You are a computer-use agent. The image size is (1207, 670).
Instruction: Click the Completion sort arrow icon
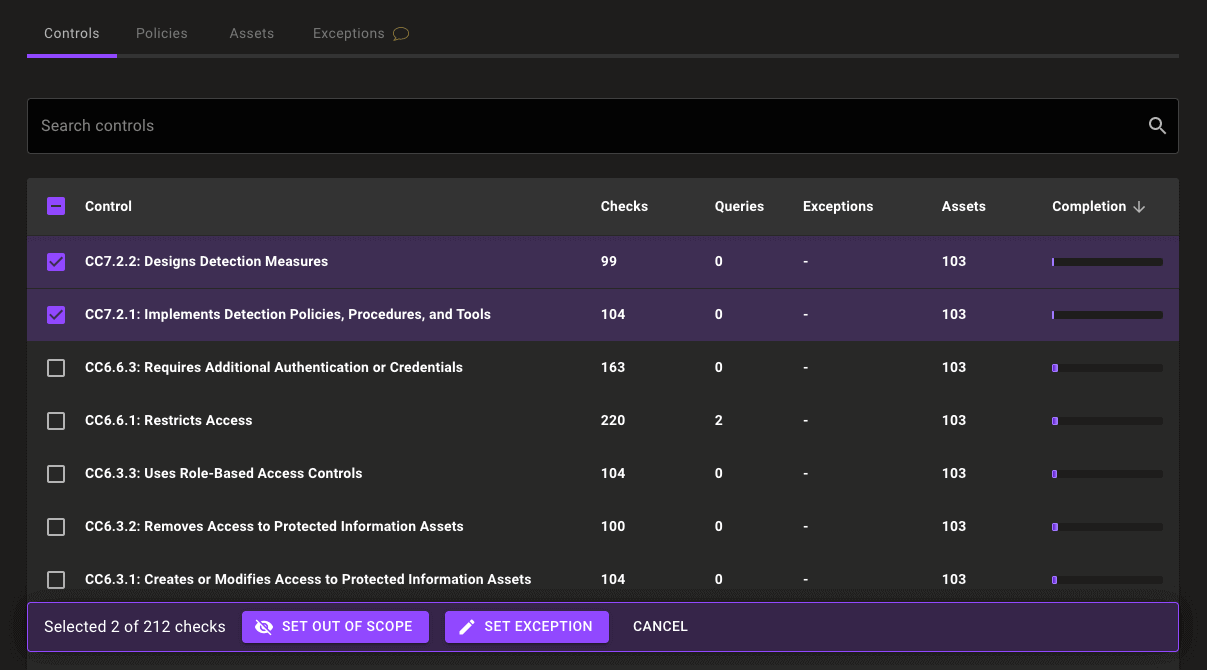[1139, 207]
